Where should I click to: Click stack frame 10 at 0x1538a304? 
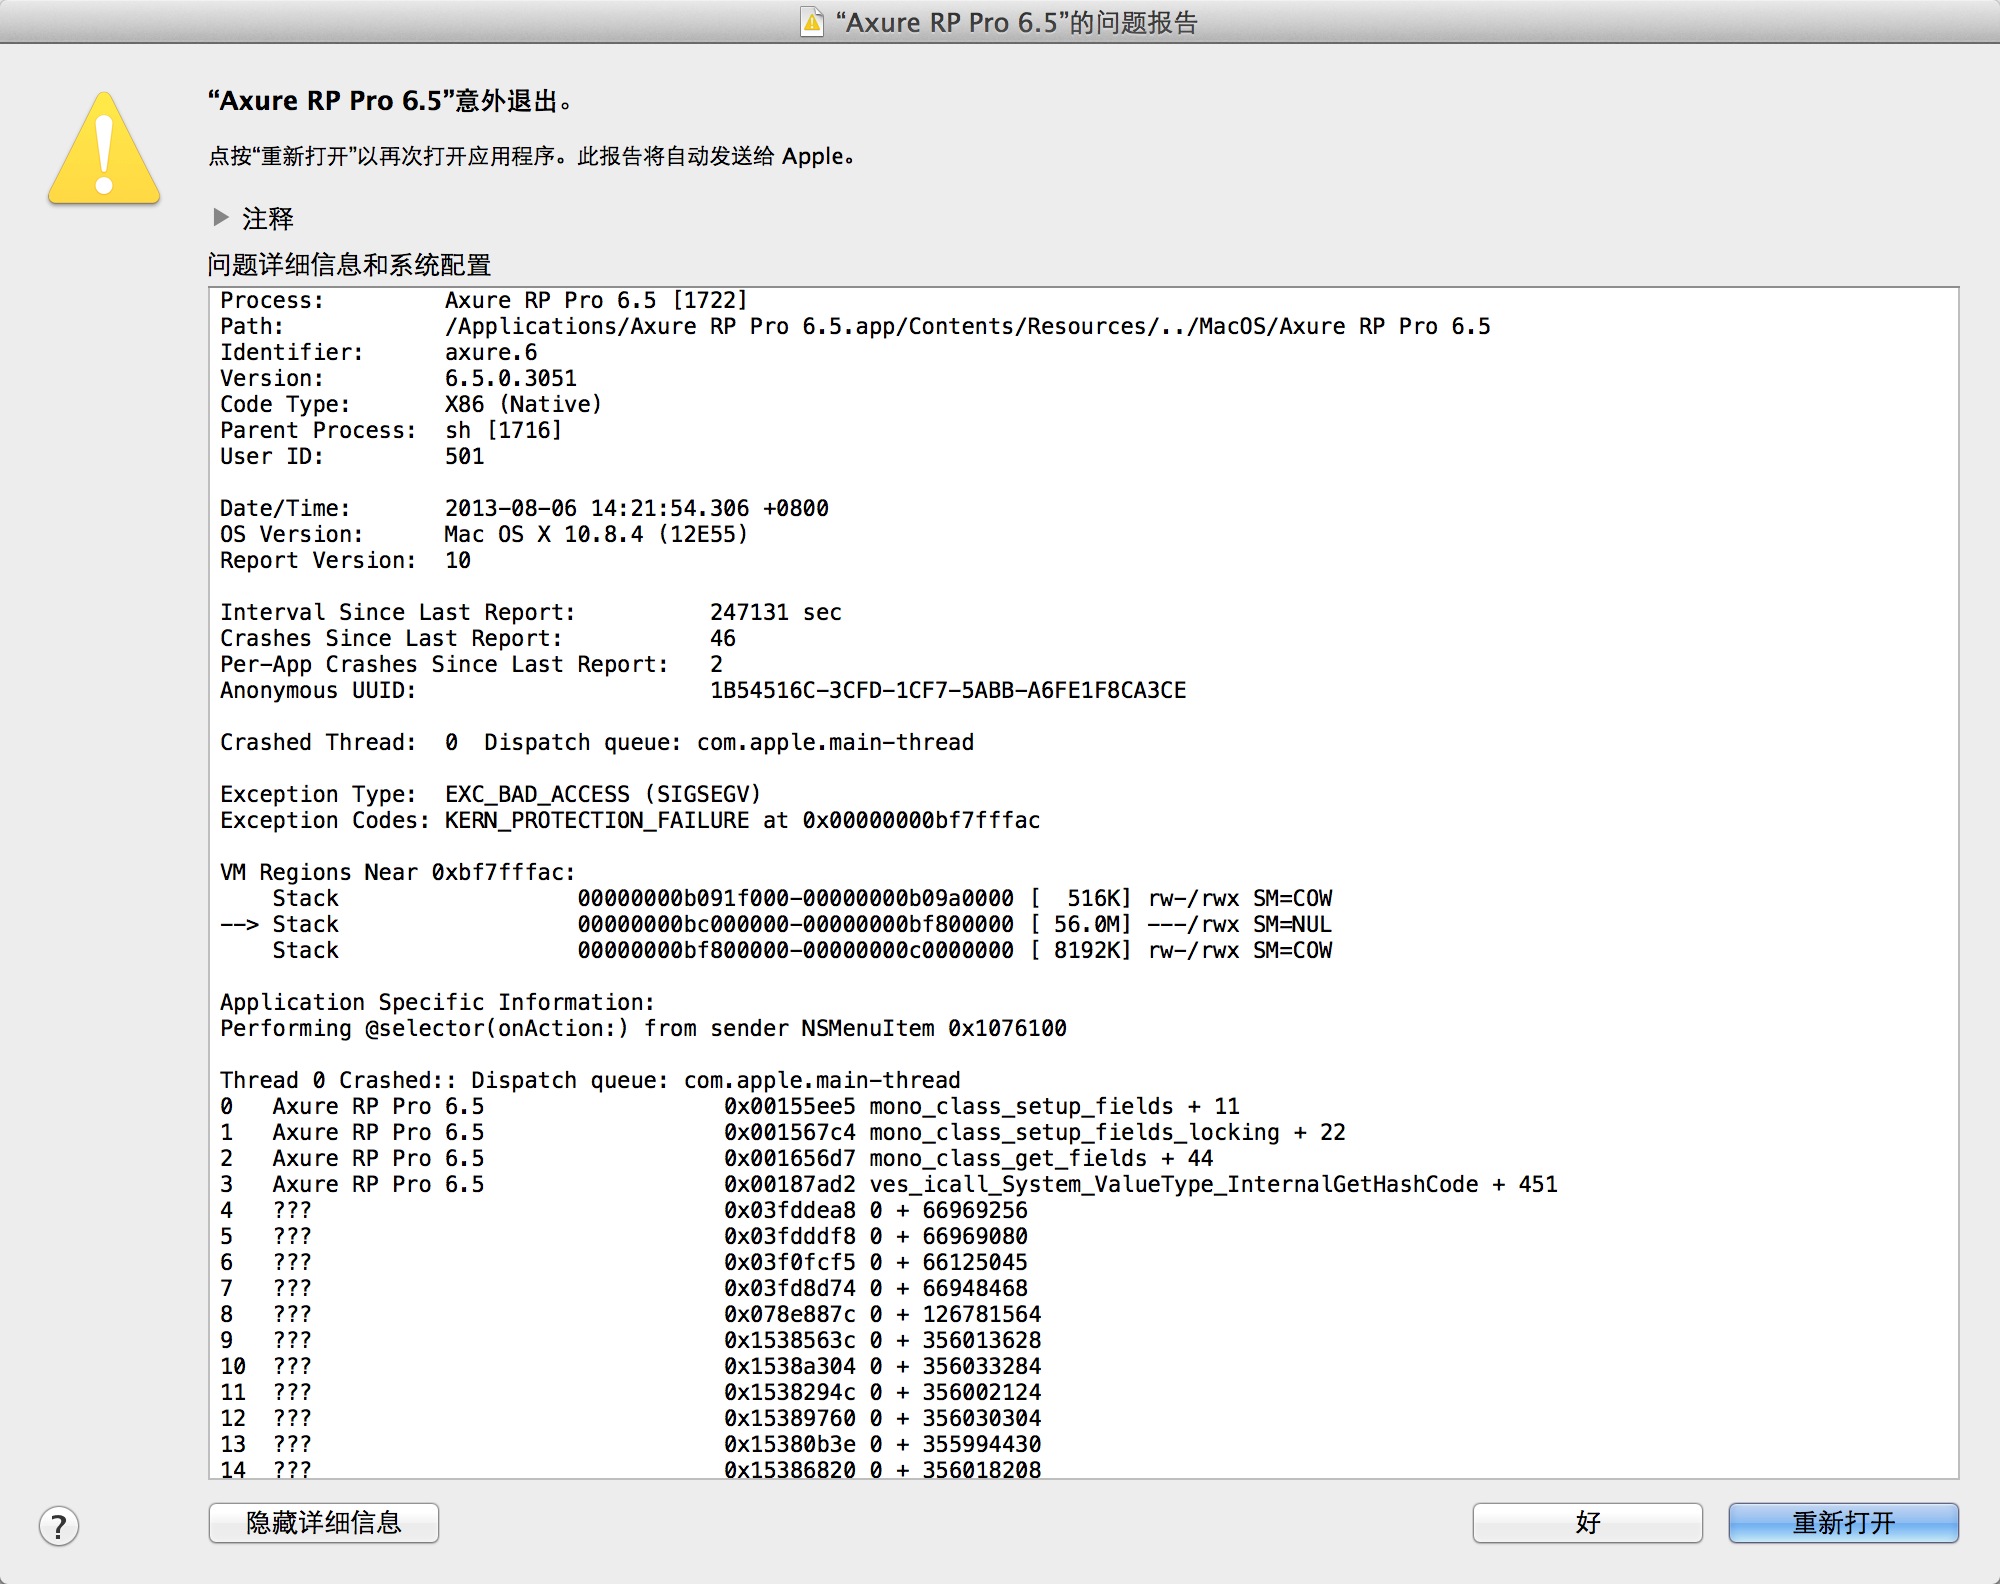tap(631, 1366)
